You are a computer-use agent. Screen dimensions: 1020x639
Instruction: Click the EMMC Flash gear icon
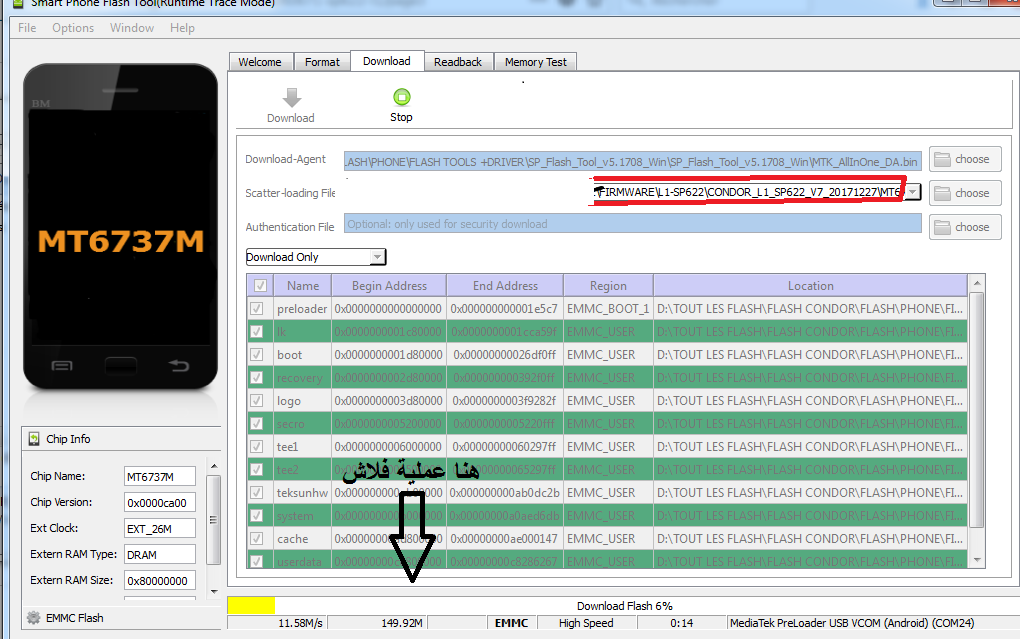pos(34,618)
